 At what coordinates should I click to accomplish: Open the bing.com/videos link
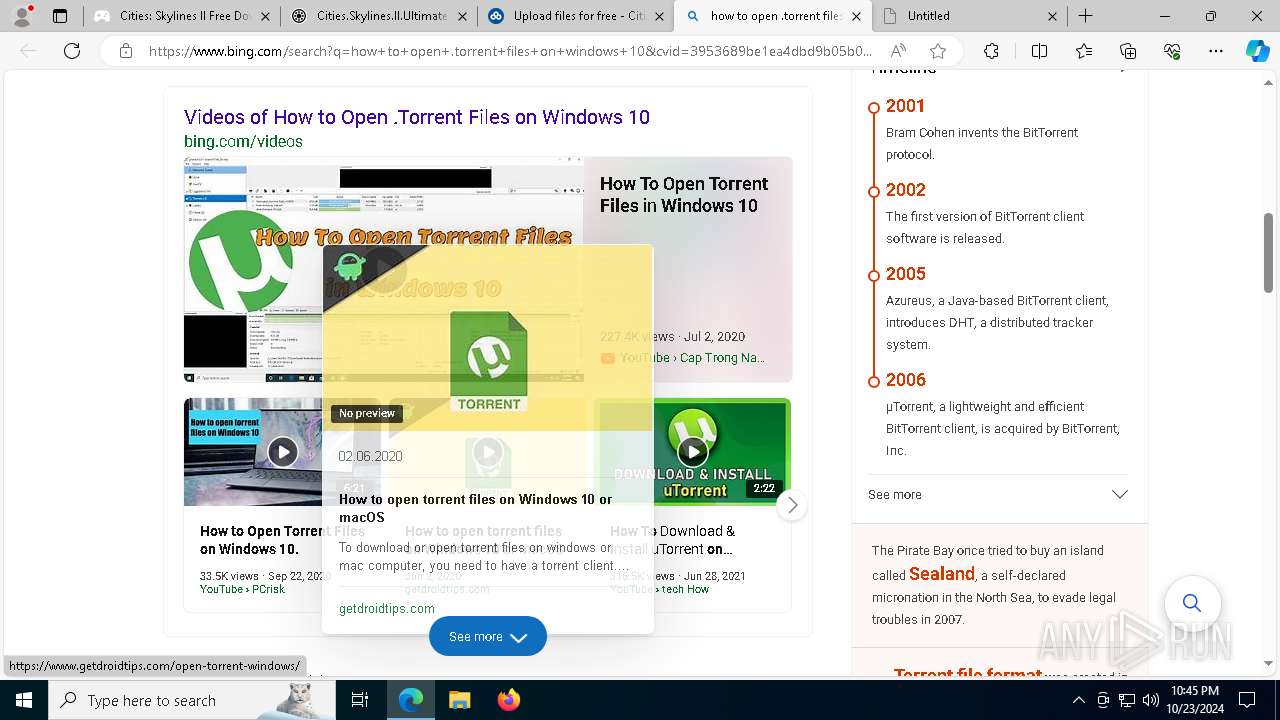click(x=243, y=141)
